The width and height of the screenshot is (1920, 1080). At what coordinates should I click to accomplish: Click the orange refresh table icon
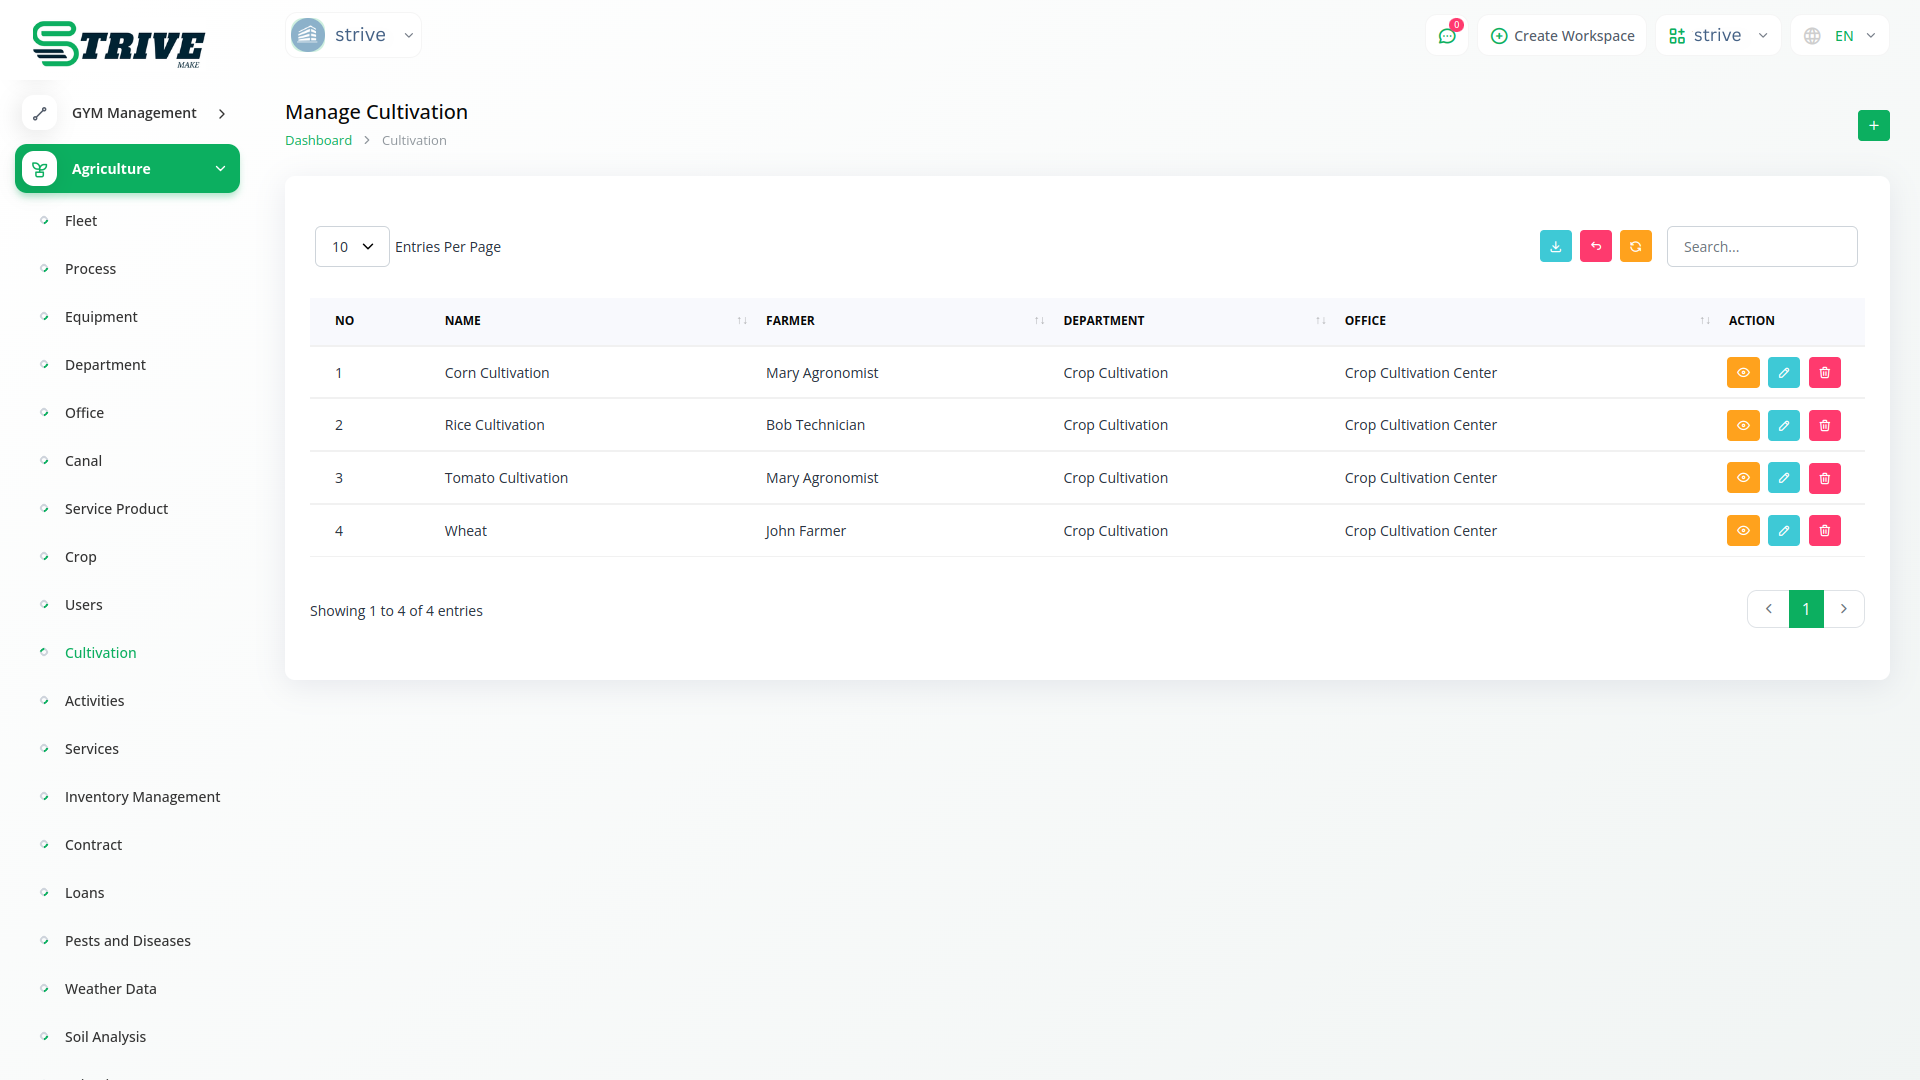(1635, 246)
